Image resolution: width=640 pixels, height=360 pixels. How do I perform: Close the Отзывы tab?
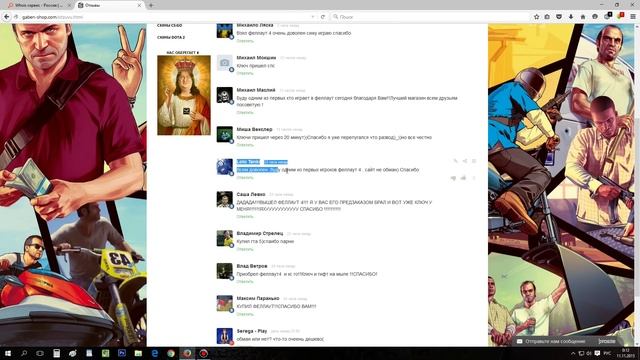point(139,5)
